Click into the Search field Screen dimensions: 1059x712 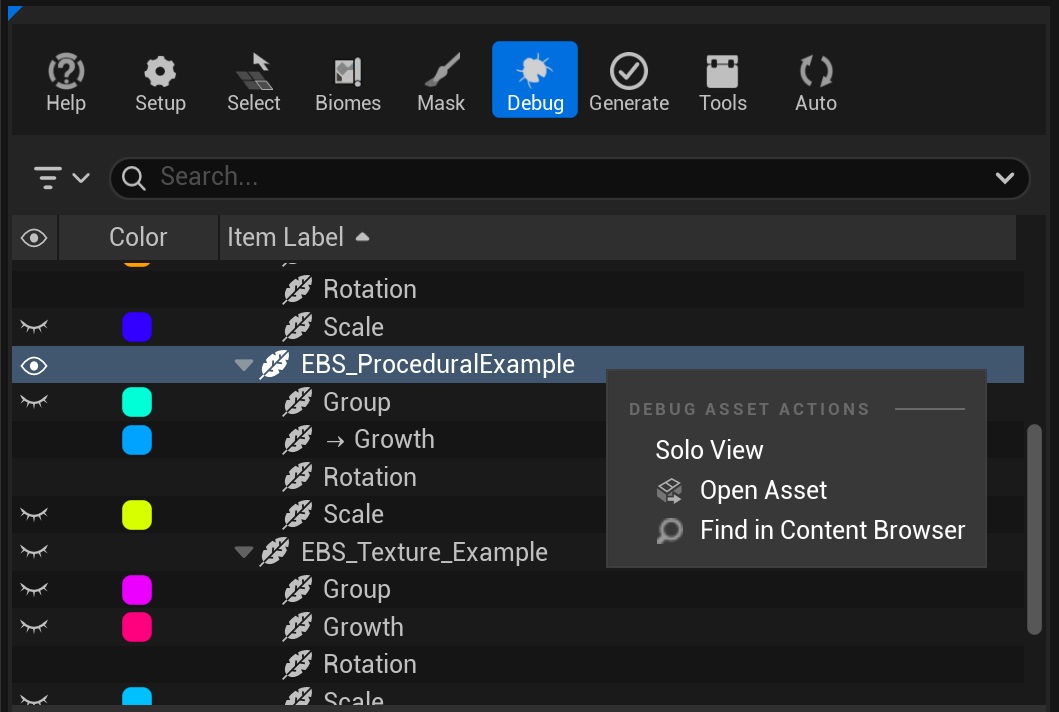coord(570,178)
